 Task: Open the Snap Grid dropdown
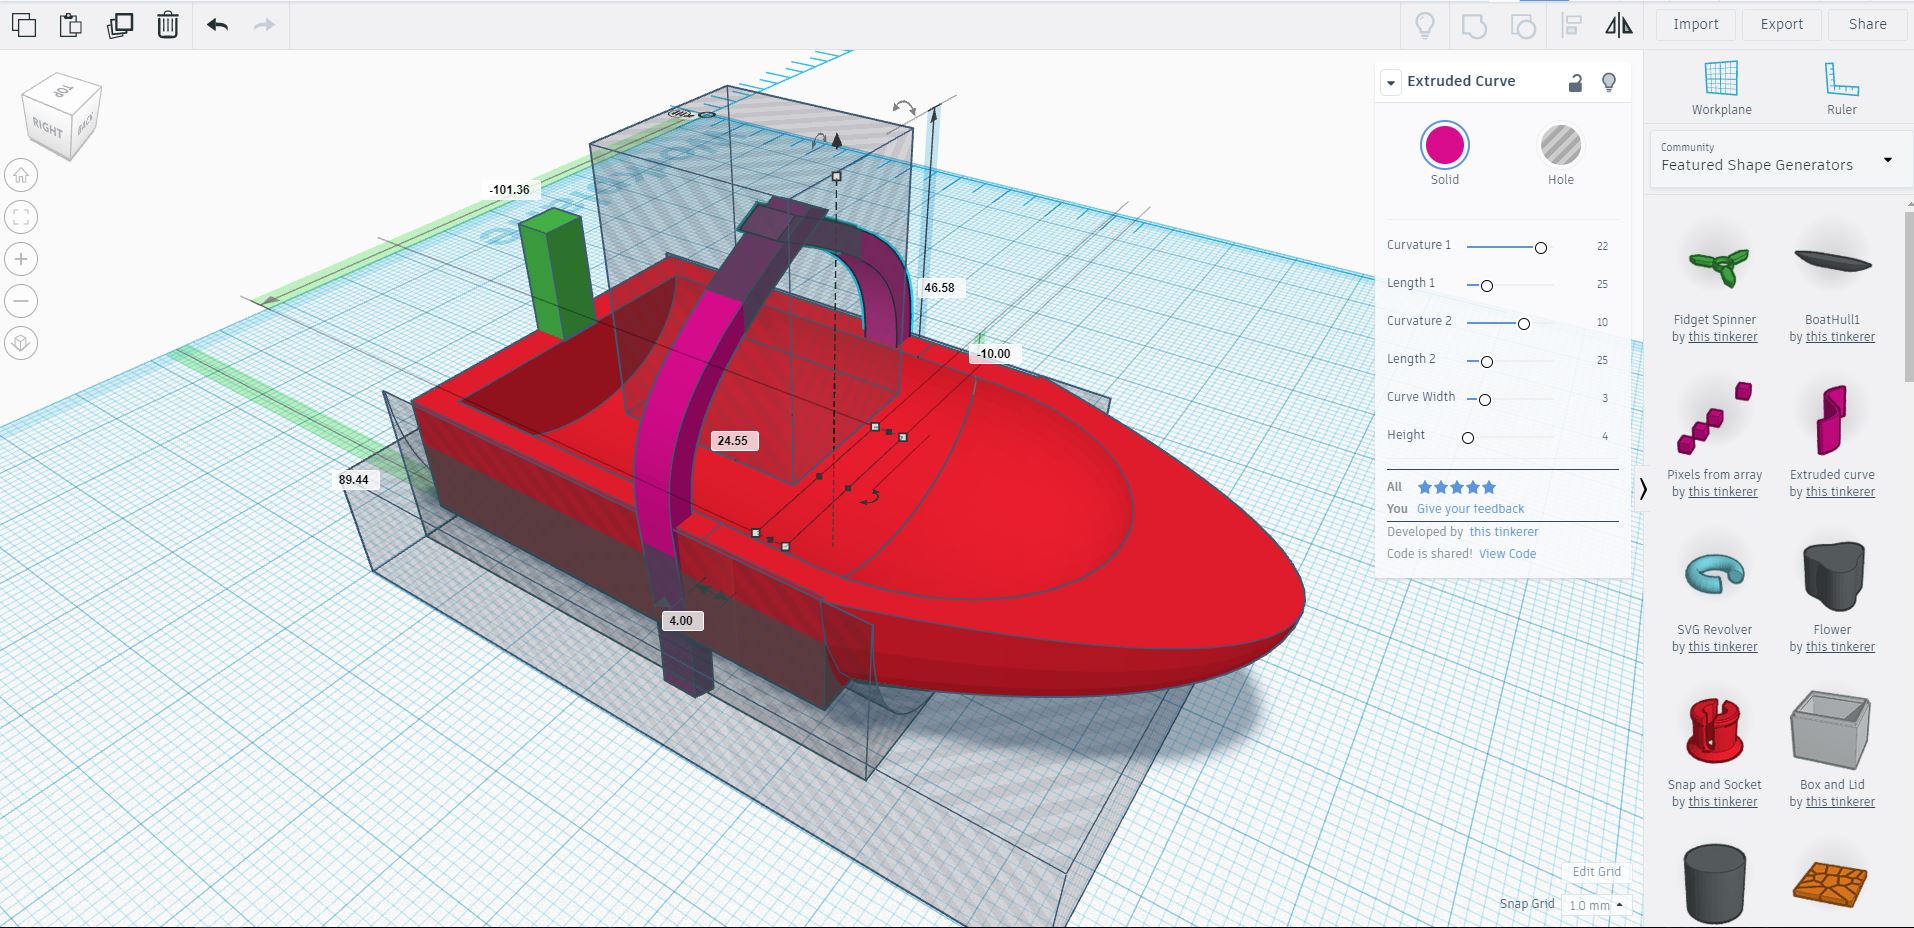1596,904
